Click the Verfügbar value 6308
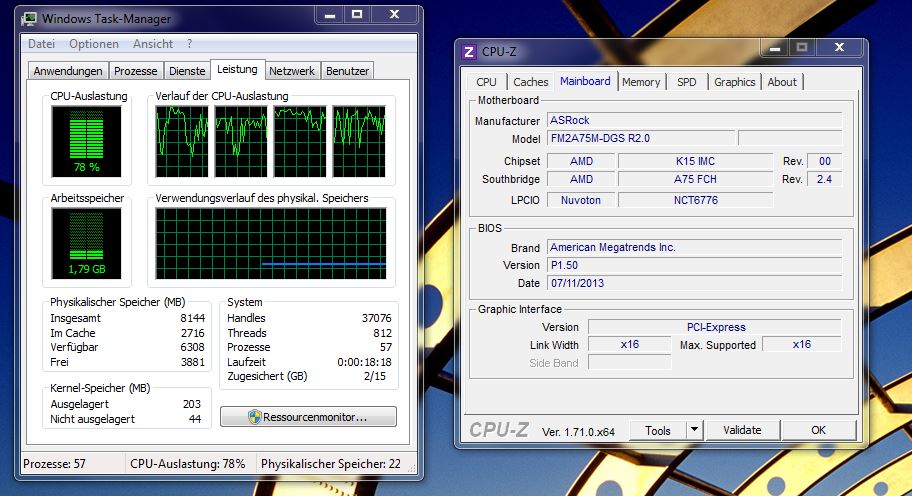 (x=193, y=347)
